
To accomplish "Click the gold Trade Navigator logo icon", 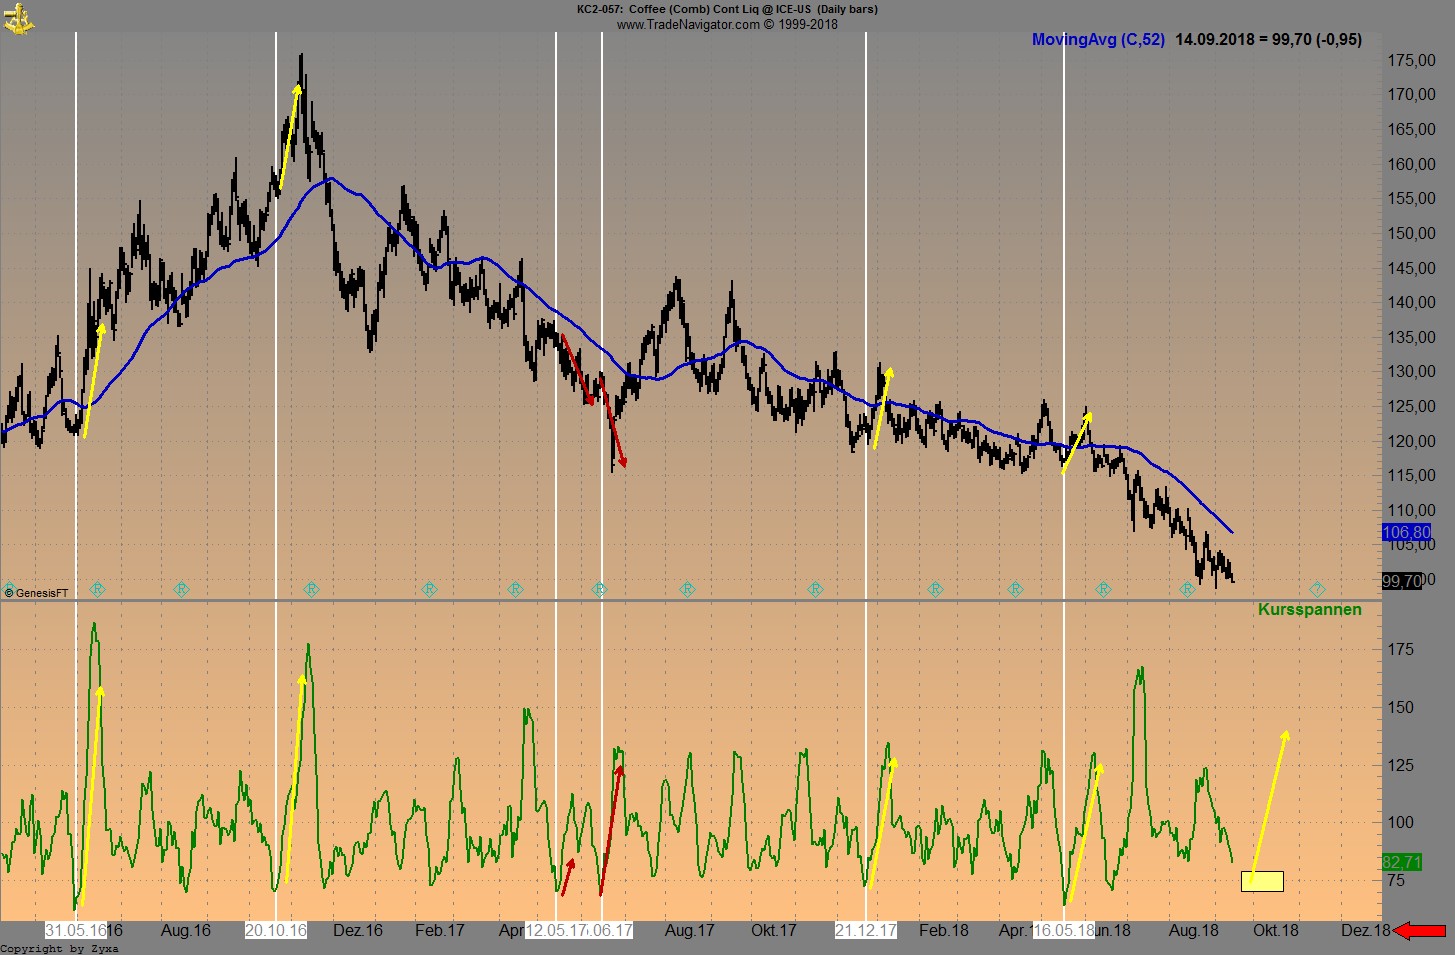I will (x=18, y=17).
